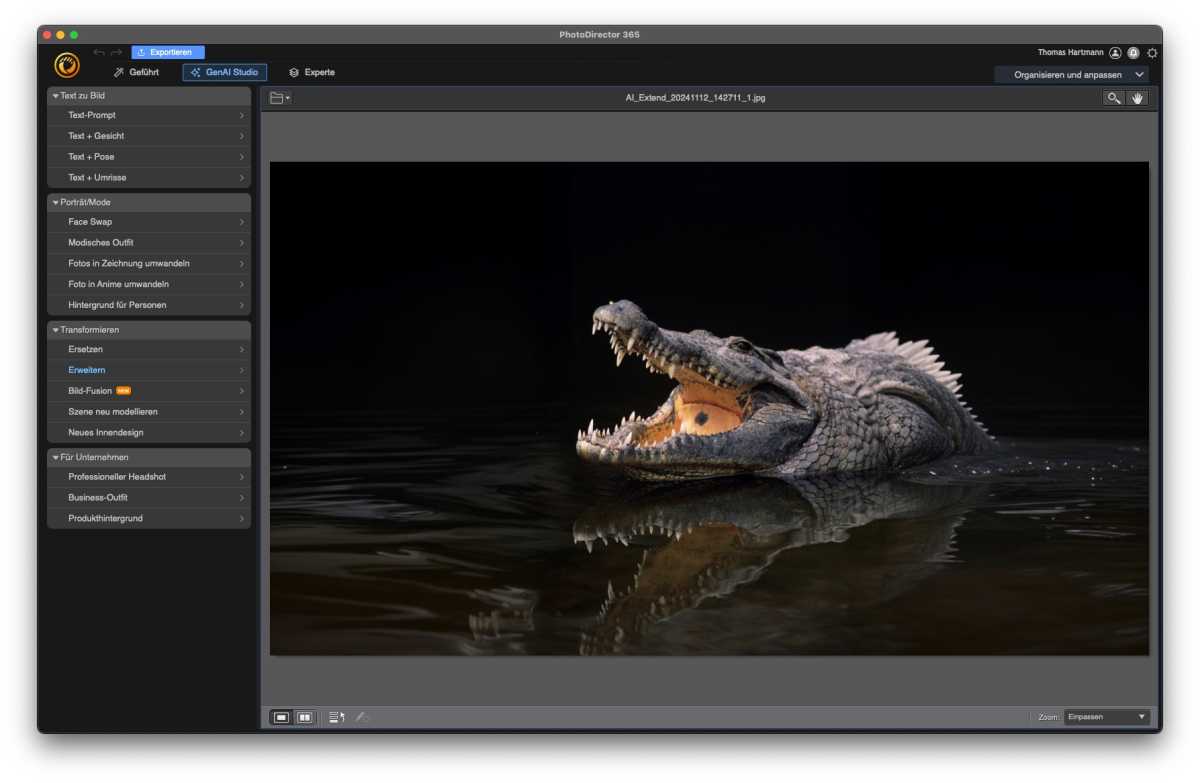Click the greyed-out brush icon in bottom bar
Image resolution: width=1200 pixels, height=783 pixels.
(362, 717)
